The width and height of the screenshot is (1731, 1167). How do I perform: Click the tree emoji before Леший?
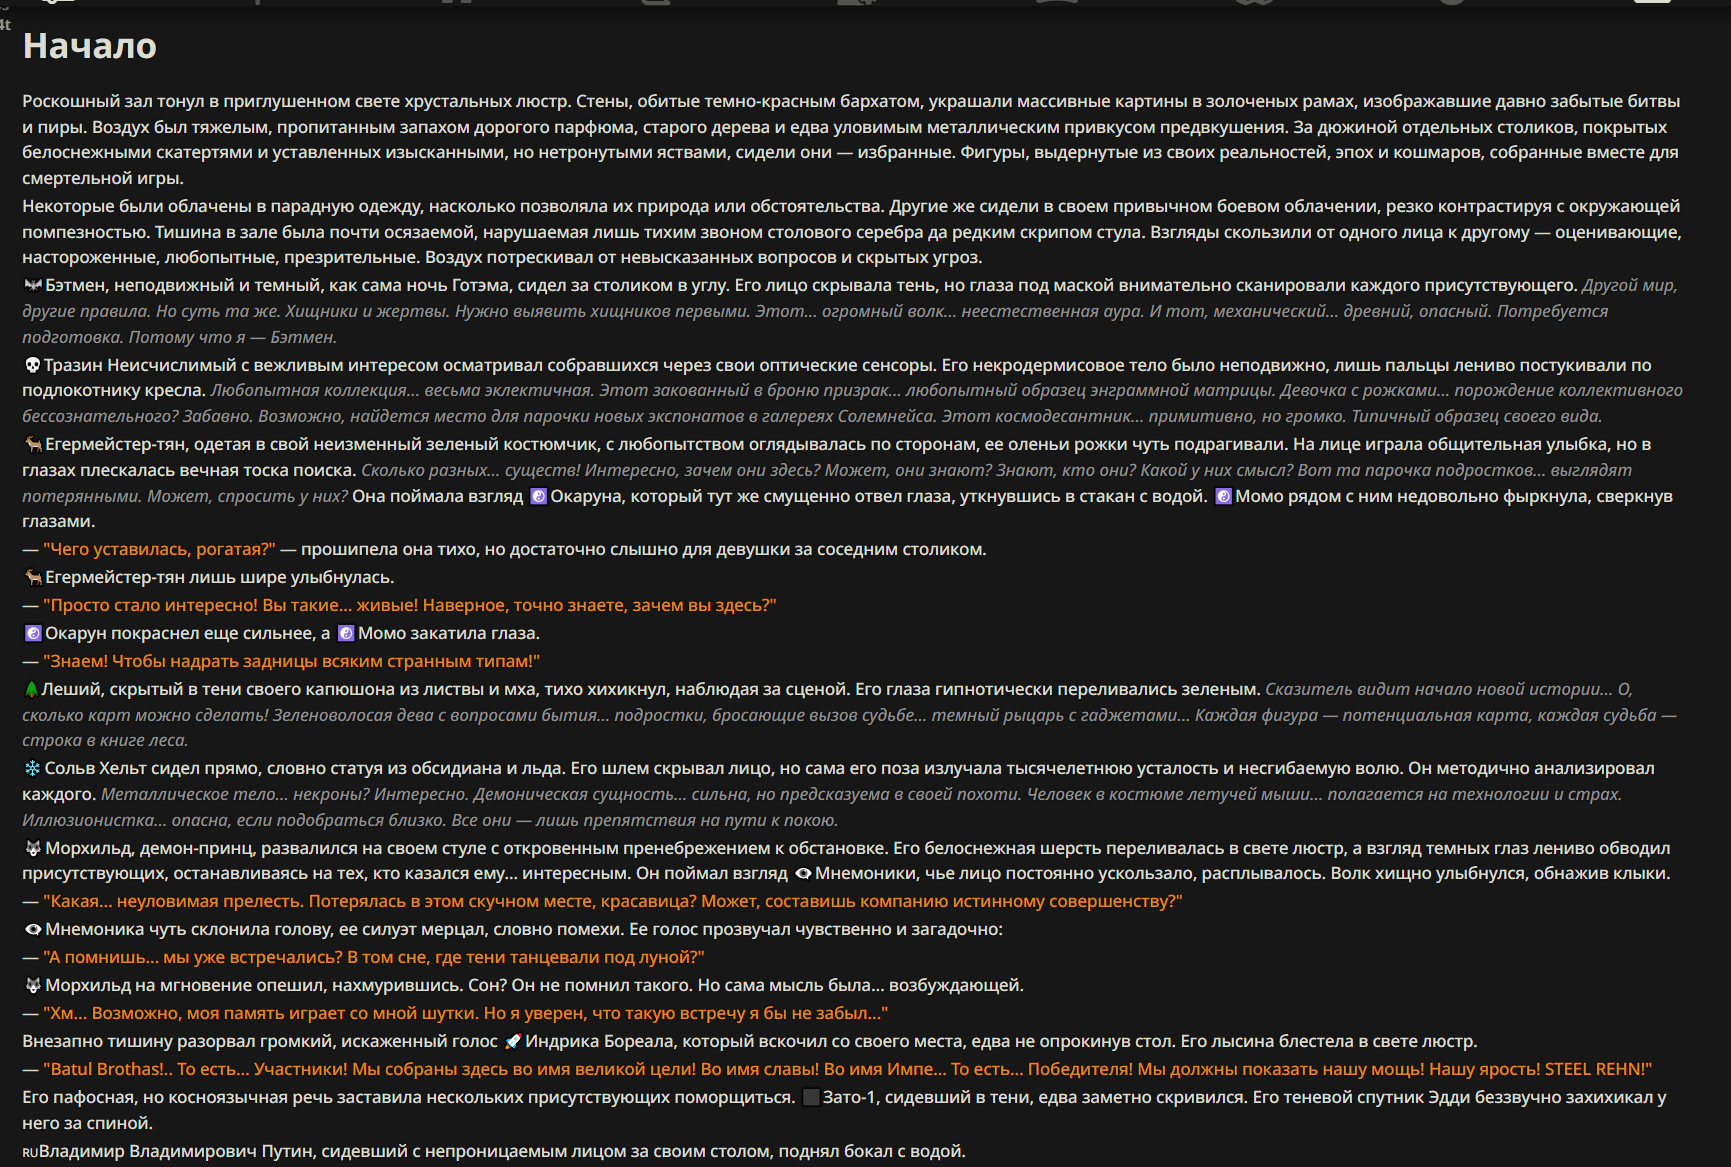[x=31, y=689]
